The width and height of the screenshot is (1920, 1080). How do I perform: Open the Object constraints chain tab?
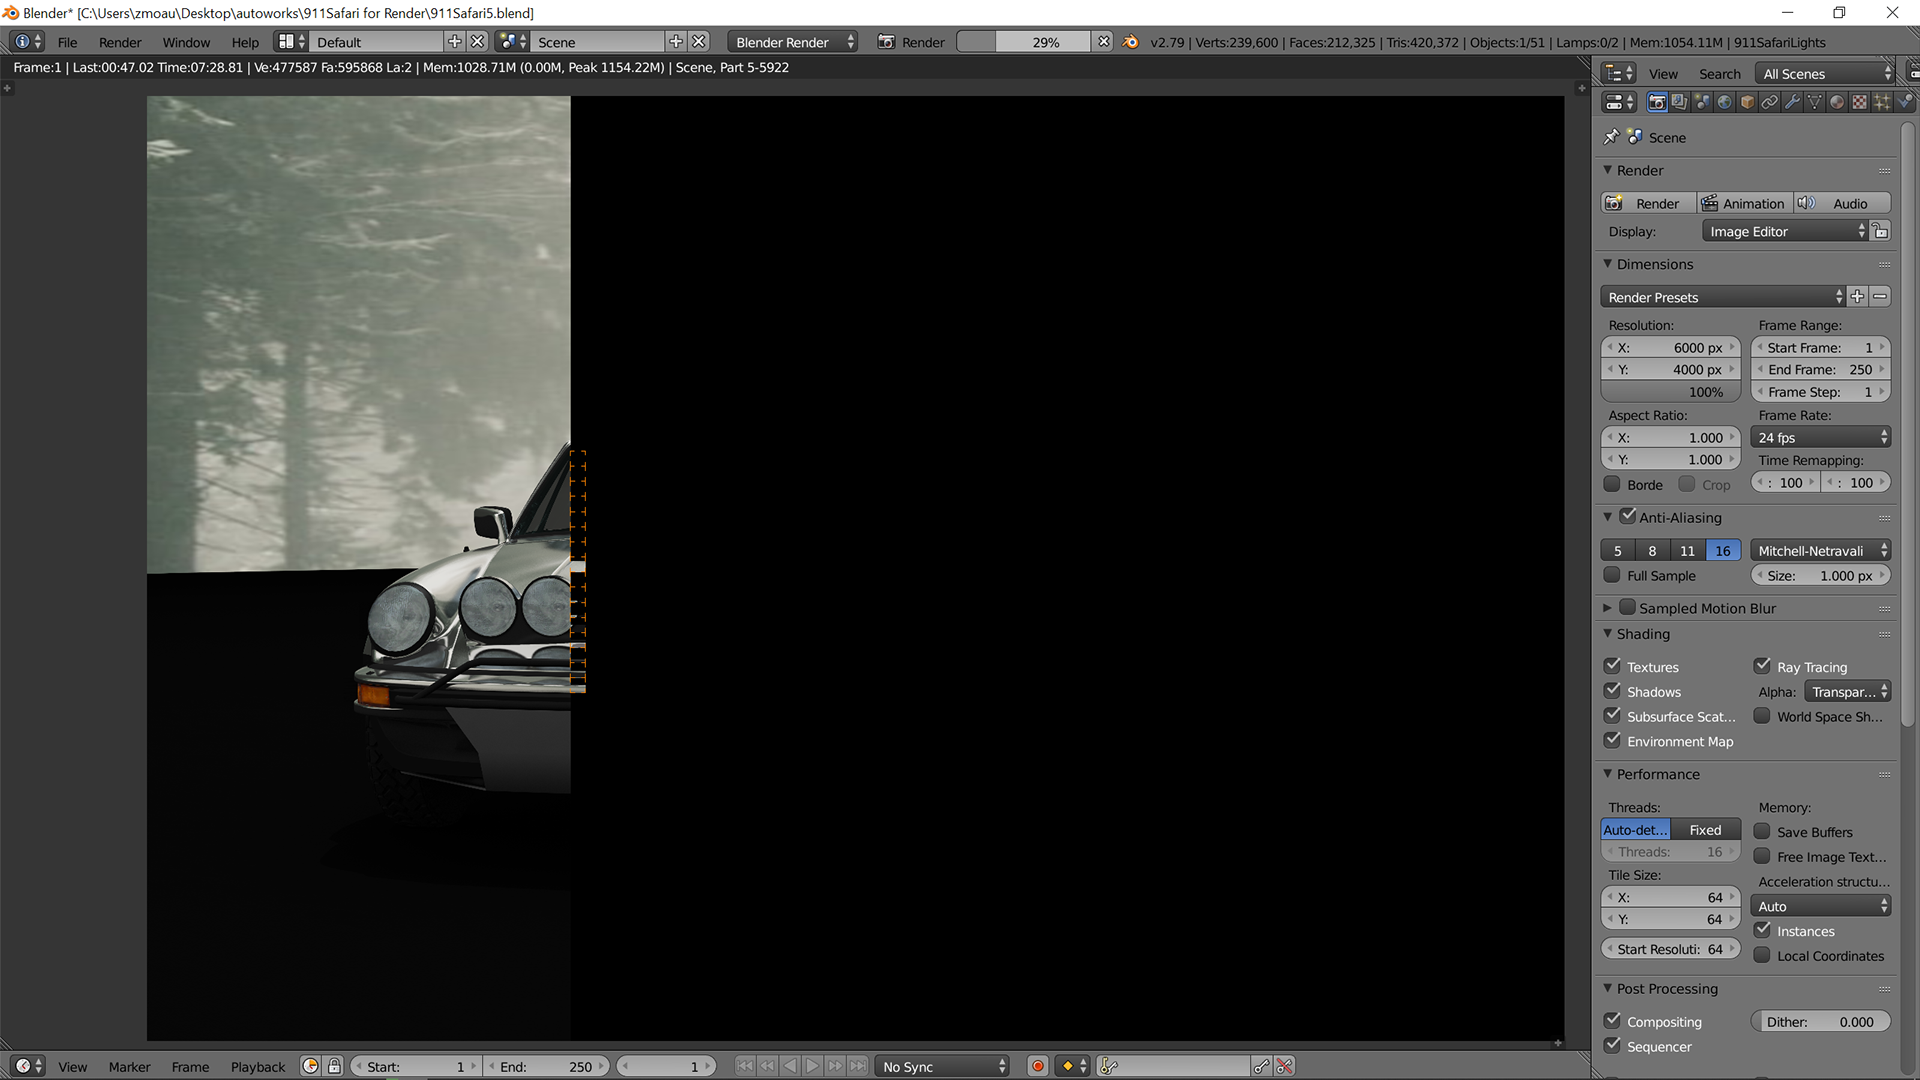[1770, 102]
